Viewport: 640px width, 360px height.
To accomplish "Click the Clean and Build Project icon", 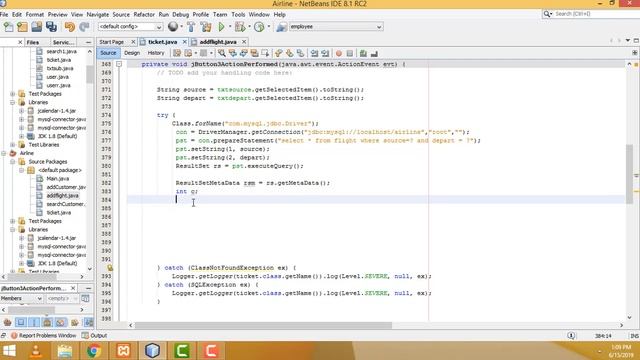I will 206,27.
